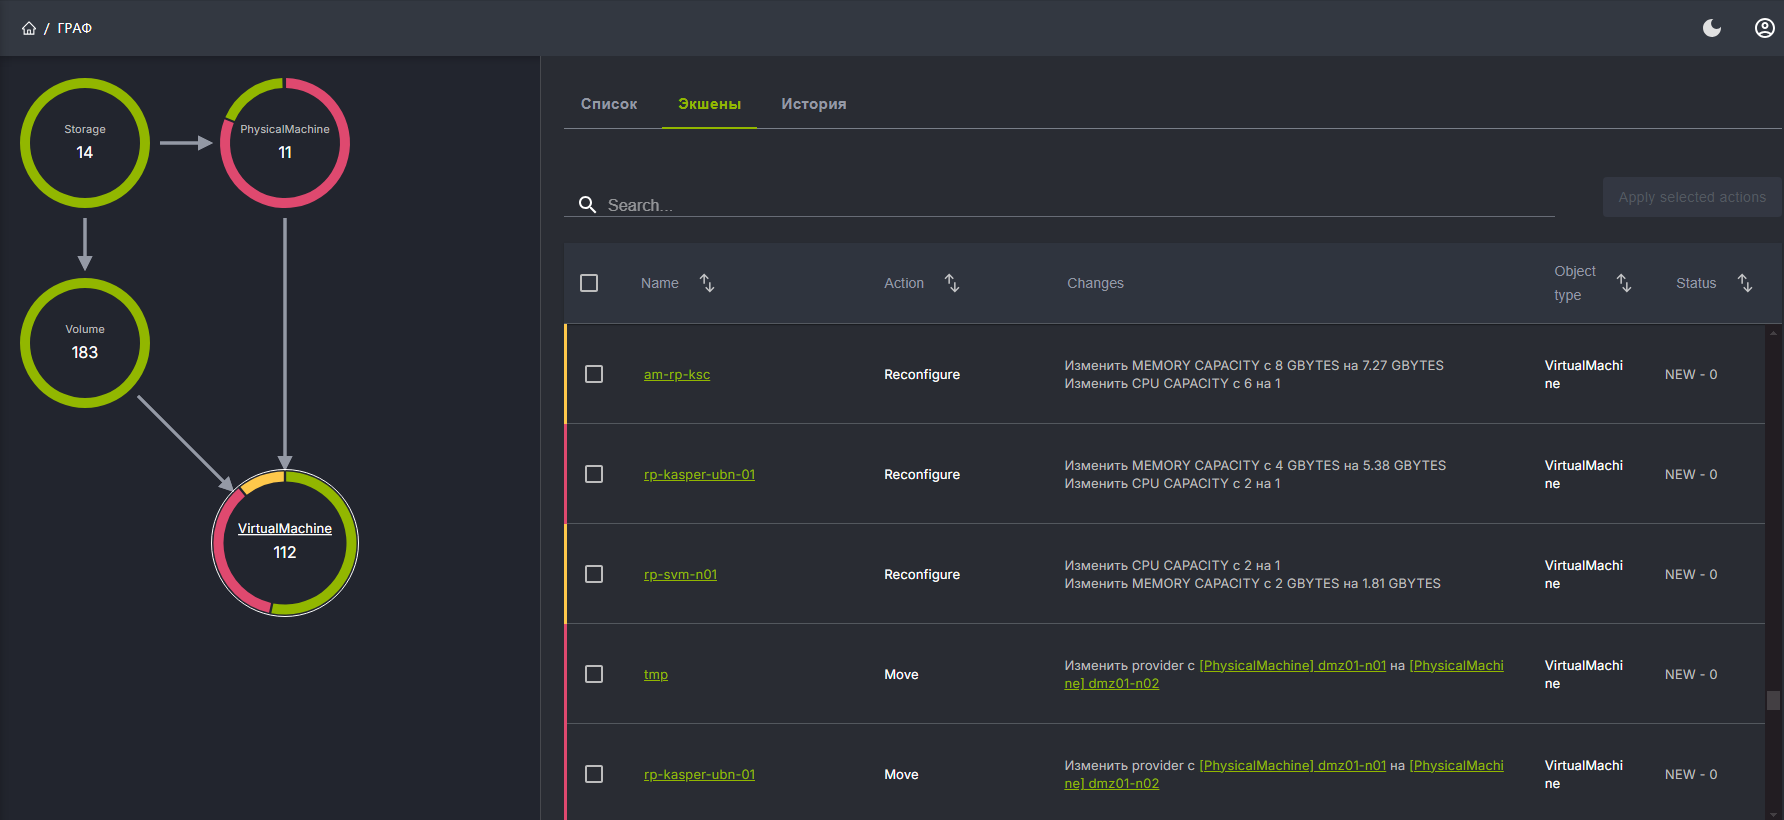1784x820 pixels.
Task: Open the am-rp-ksc link
Action: (x=677, y=374)
